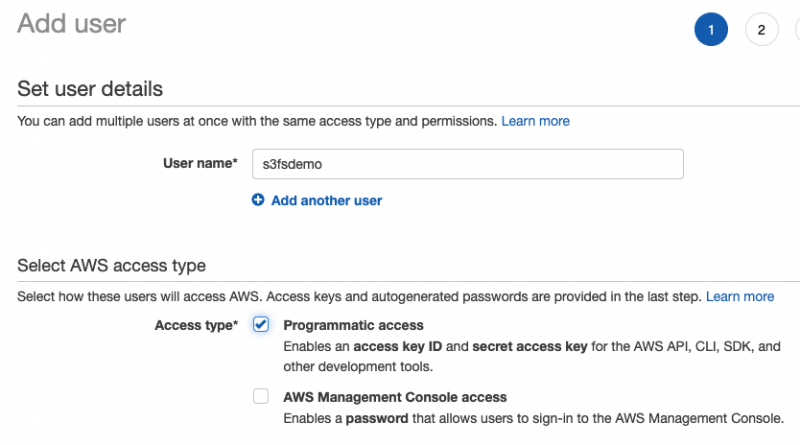Screen dimensions: 800x445
Task: Click the Access type* label
Action: tap(196, 325)
